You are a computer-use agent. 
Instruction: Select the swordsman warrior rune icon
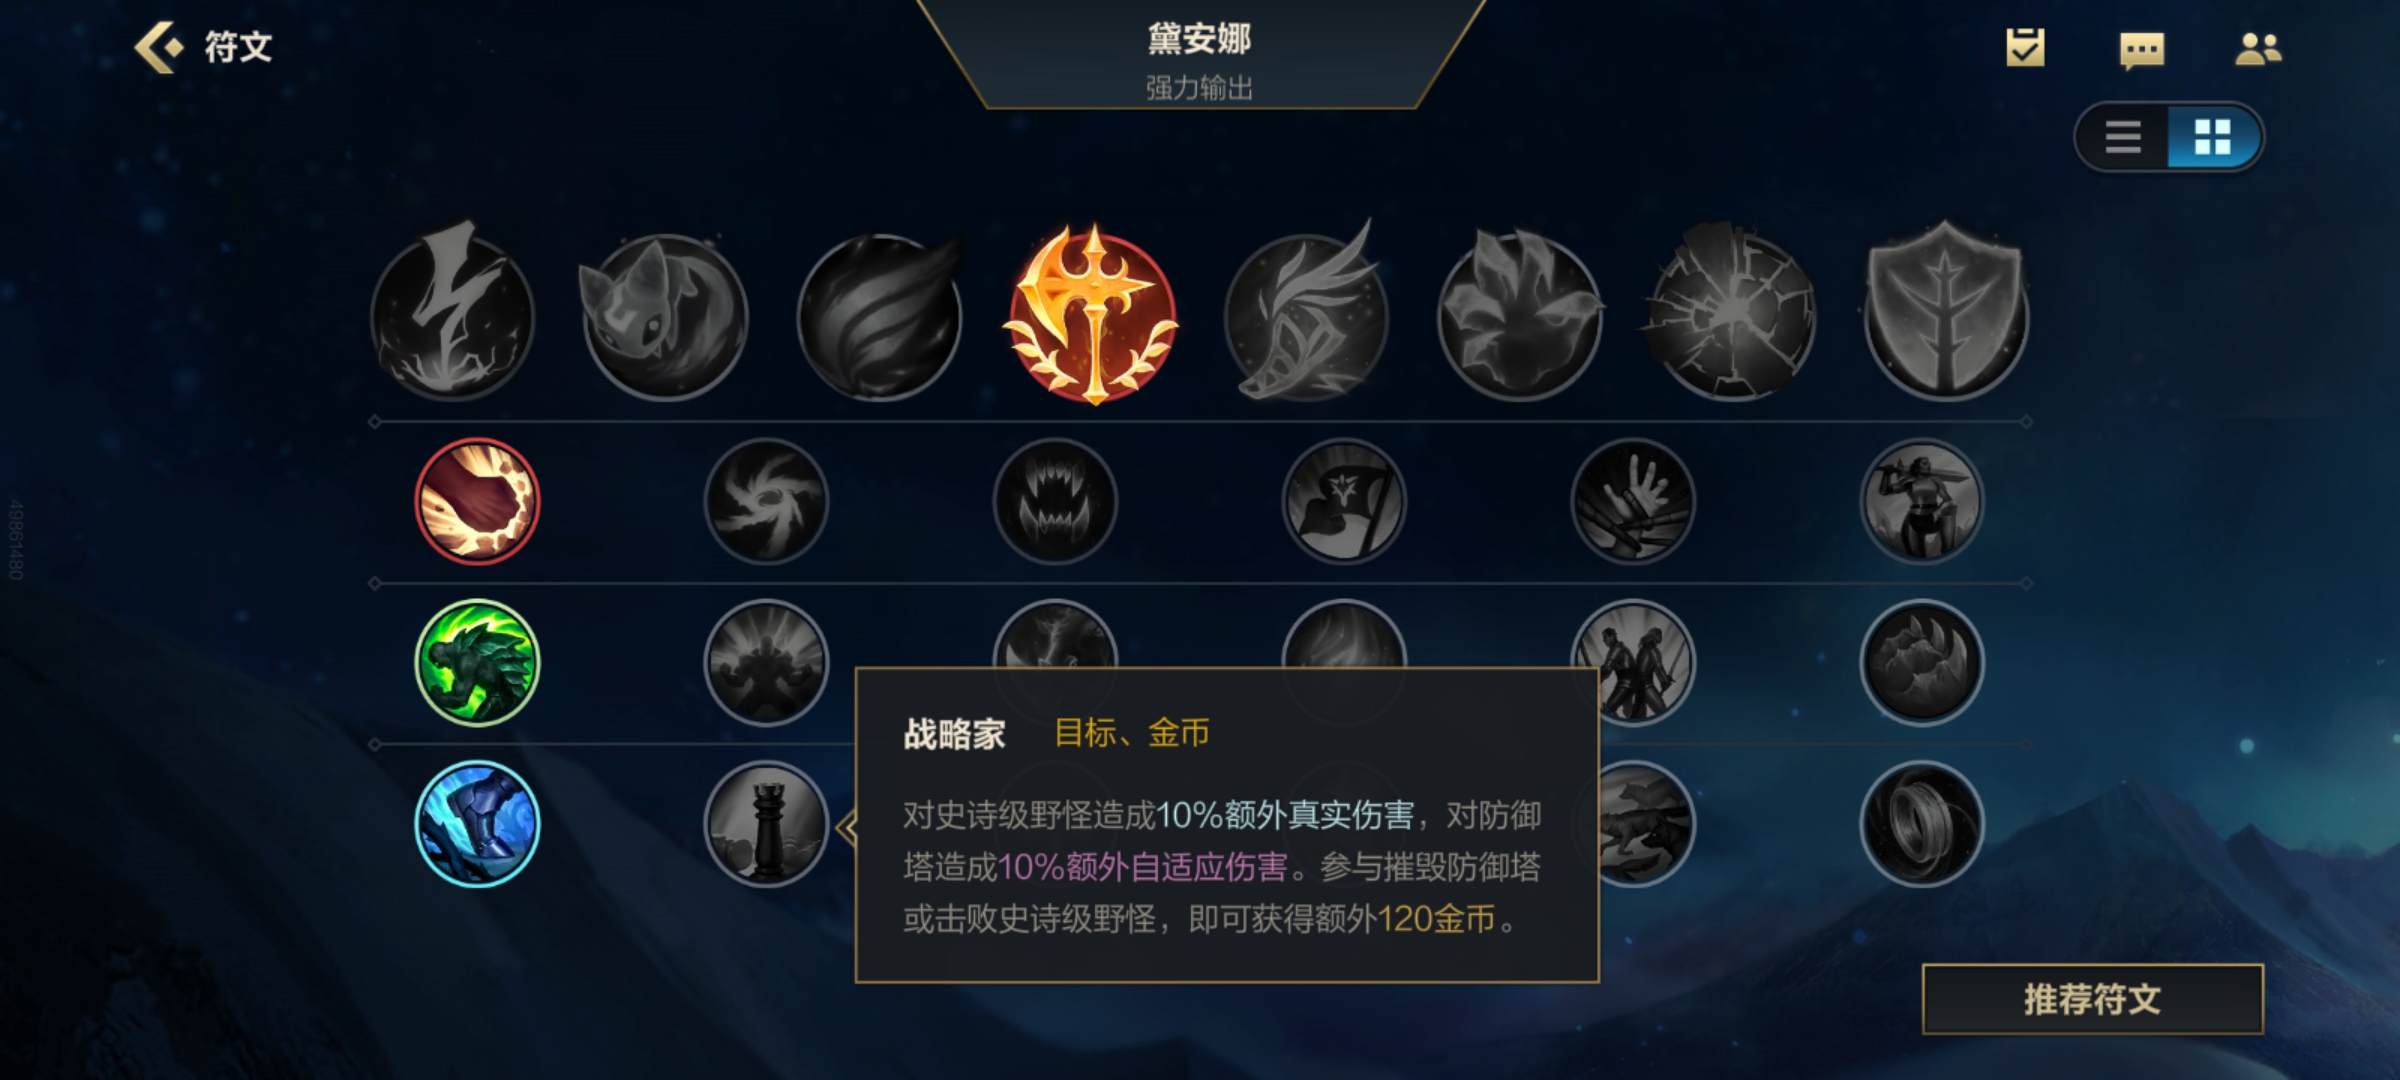tap(1921, 501)
